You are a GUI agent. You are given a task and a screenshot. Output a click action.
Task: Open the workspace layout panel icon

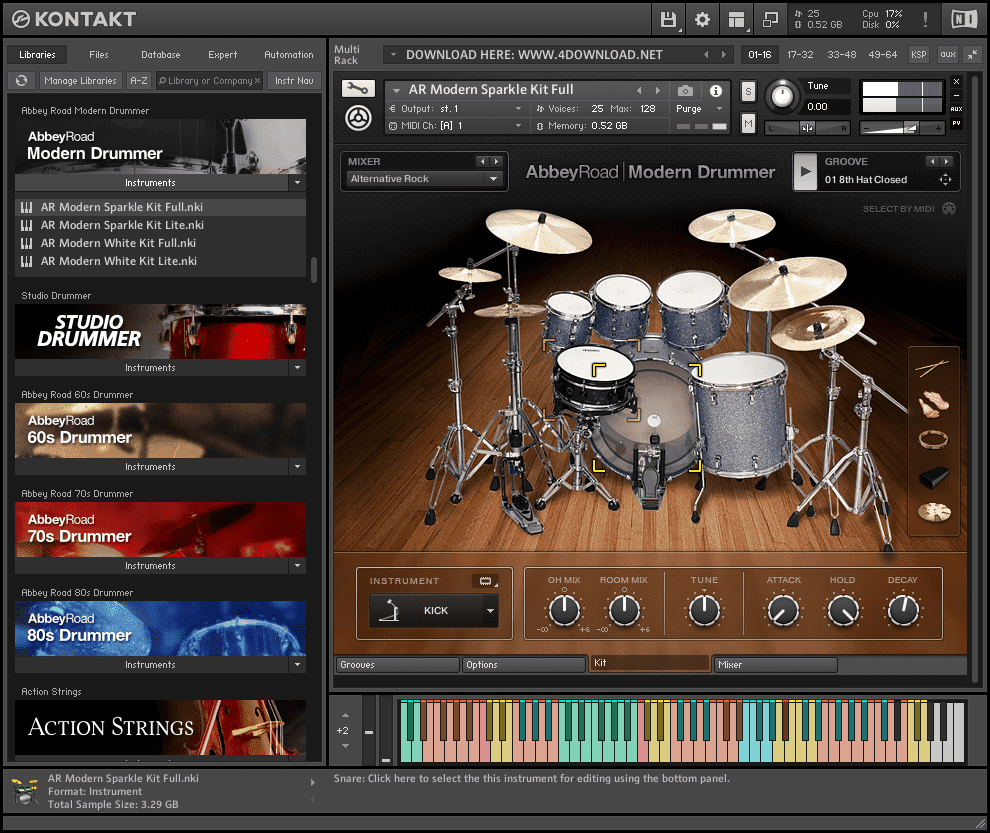coord(736,20)
